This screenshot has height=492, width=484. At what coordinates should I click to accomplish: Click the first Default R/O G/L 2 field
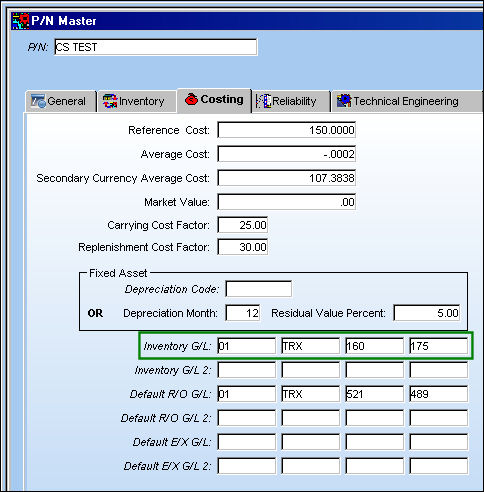point(247,418)
